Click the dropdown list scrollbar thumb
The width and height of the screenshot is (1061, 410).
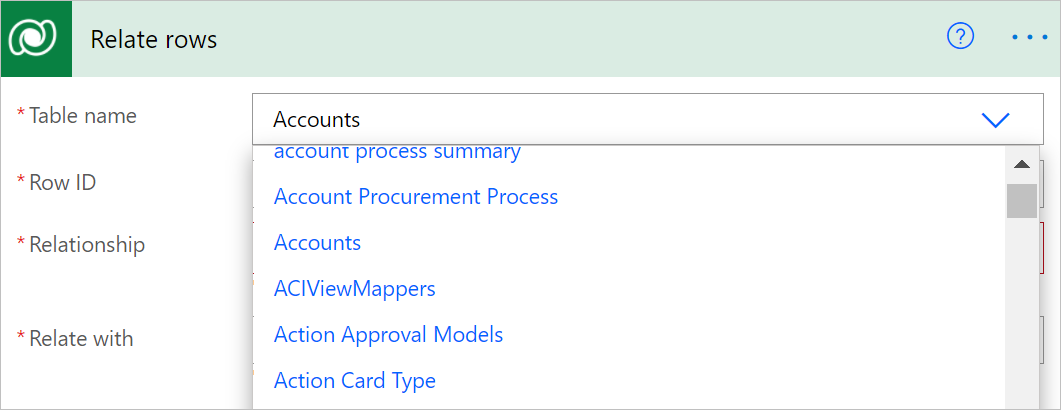tap(1021, 200)
